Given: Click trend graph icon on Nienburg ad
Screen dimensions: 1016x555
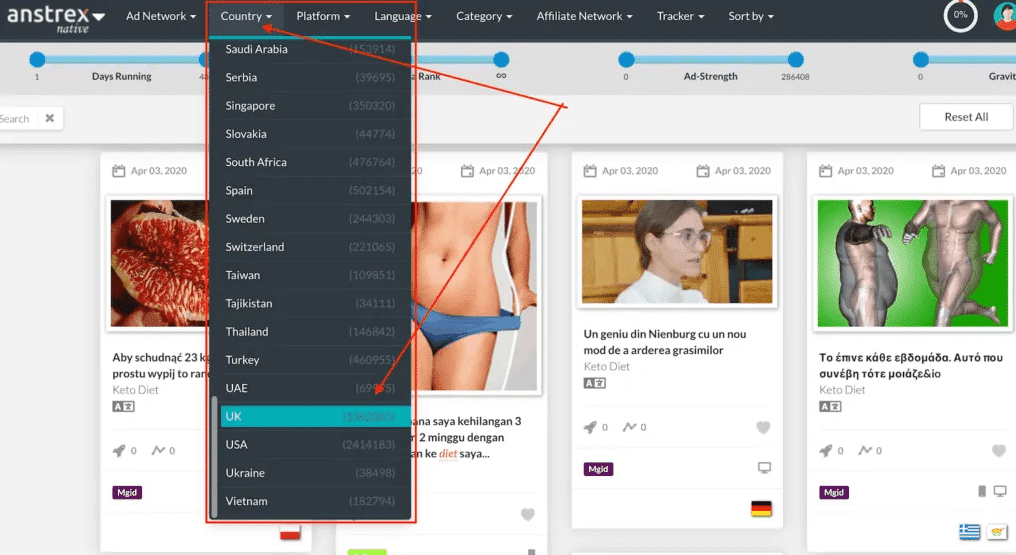Looking at the screenshot, I should [x=629, y=427].
